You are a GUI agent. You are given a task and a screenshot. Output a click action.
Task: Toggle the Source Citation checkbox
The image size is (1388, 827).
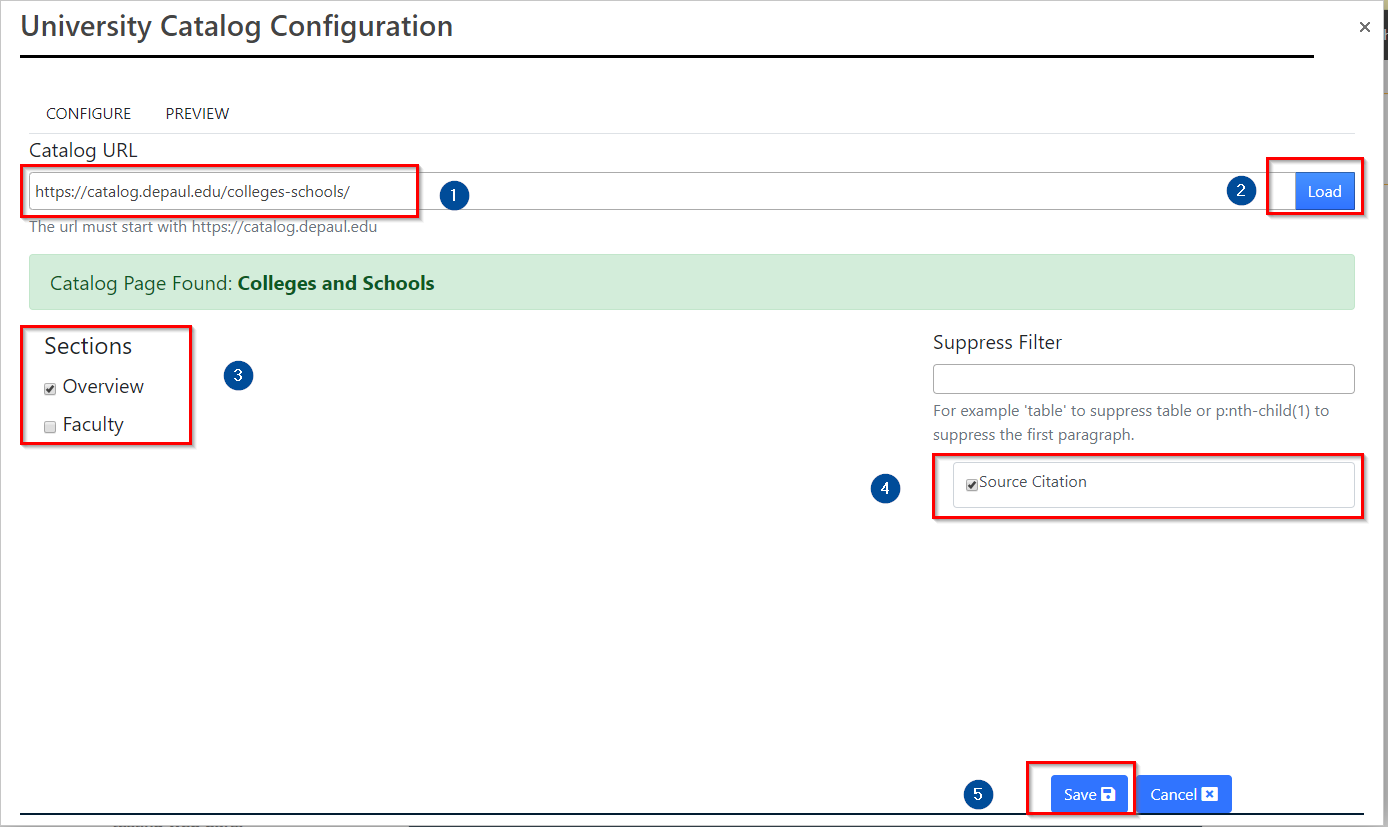[x=972, y=485]
